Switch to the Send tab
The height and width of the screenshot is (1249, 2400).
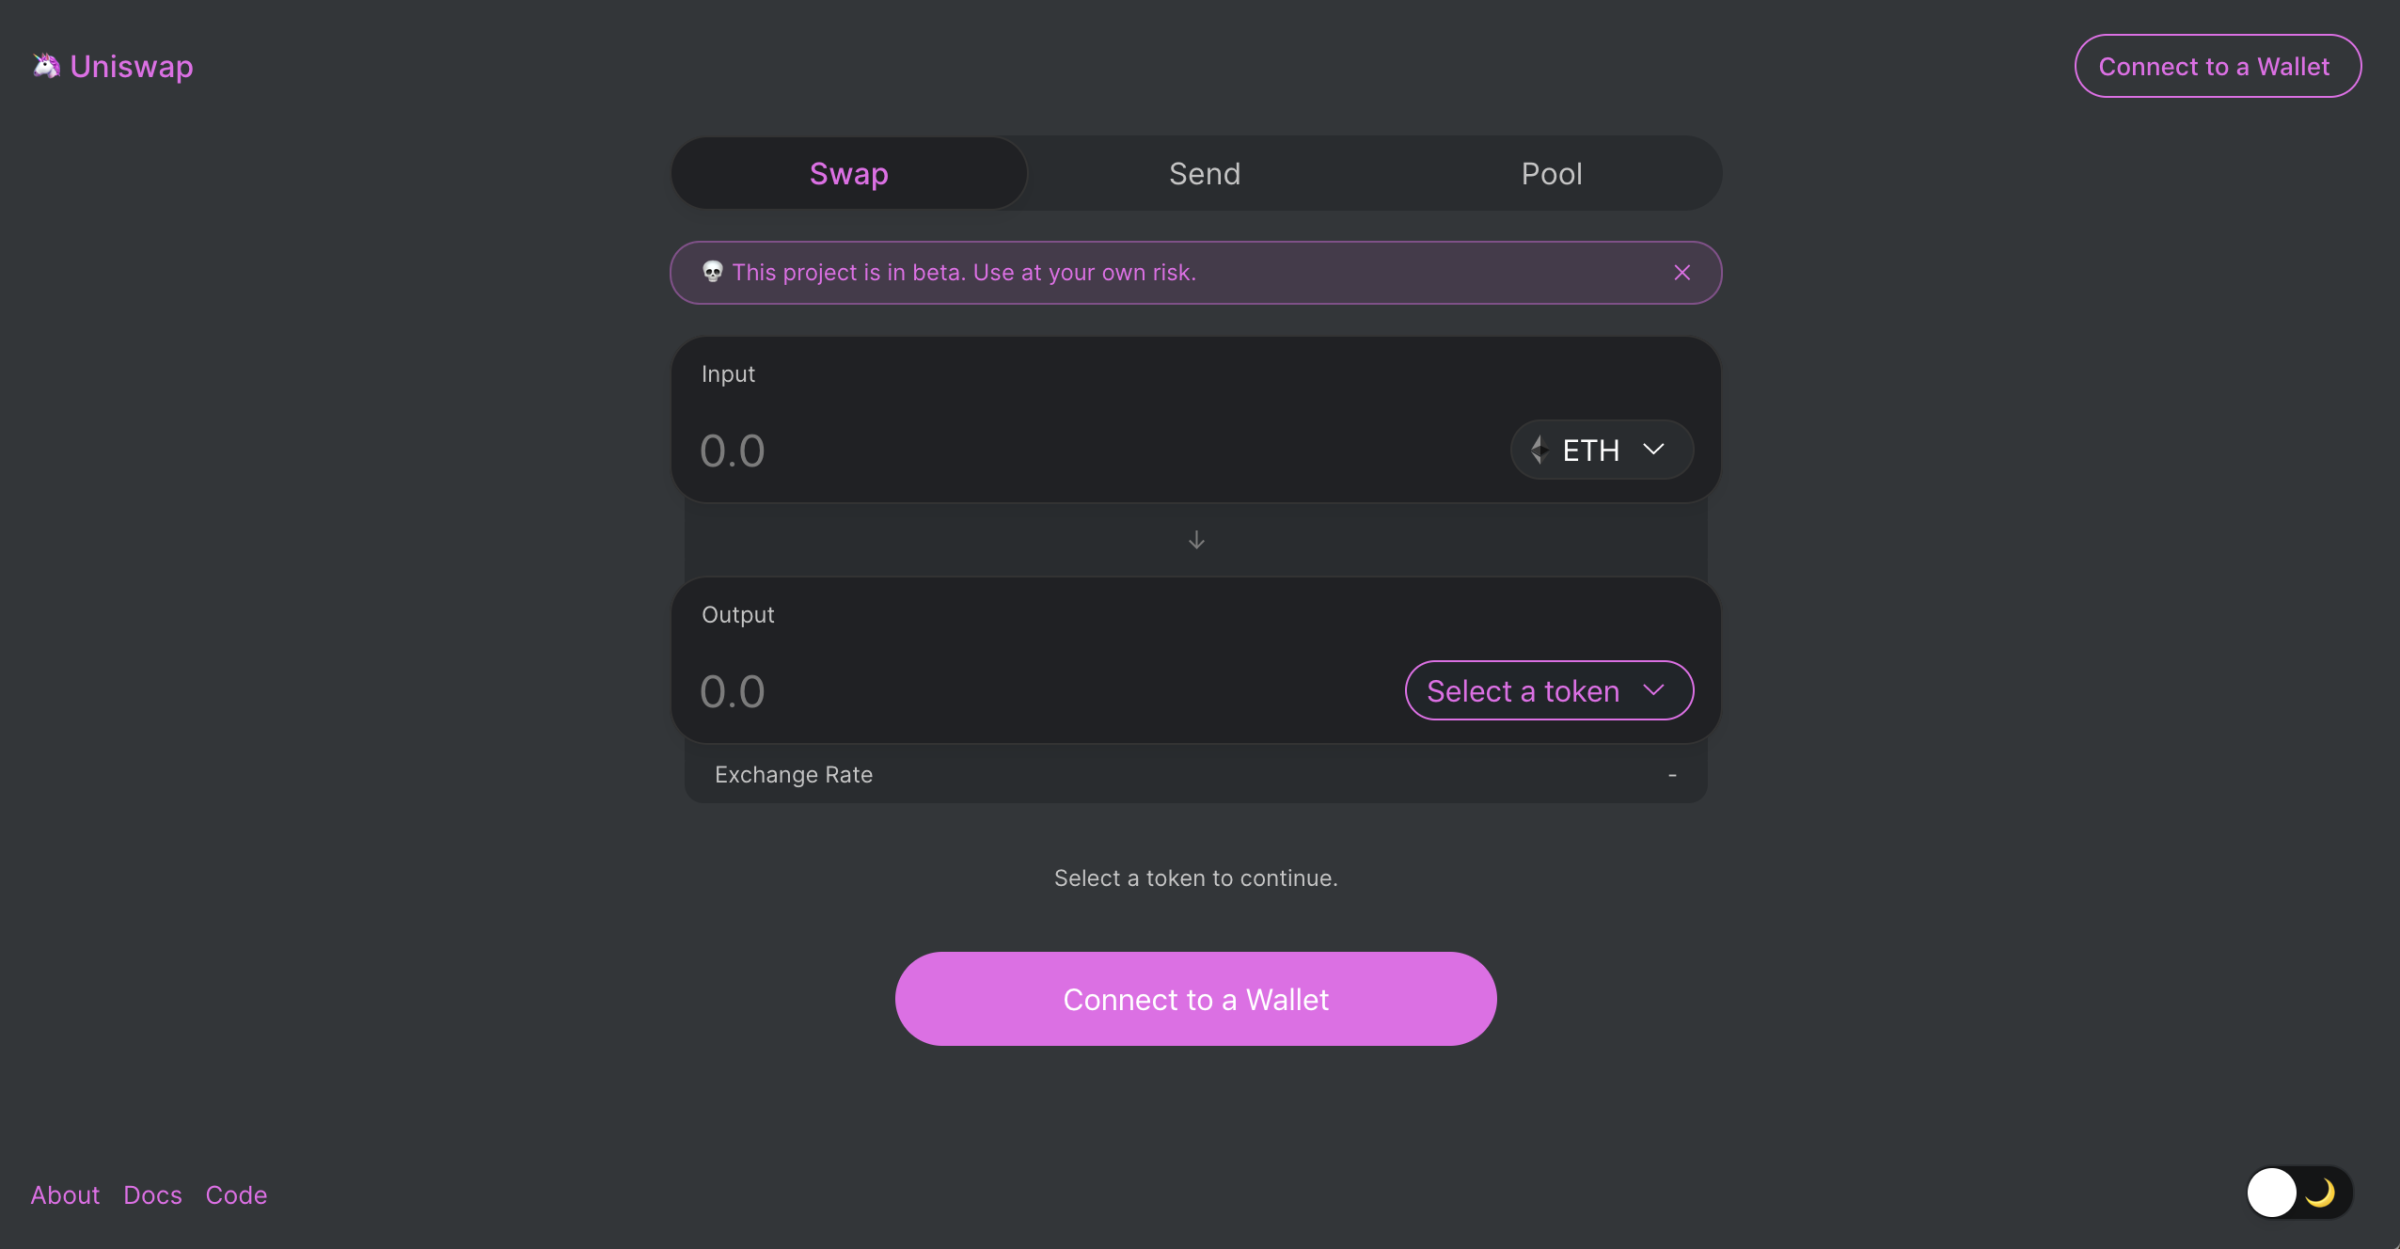click(1203, 173)
